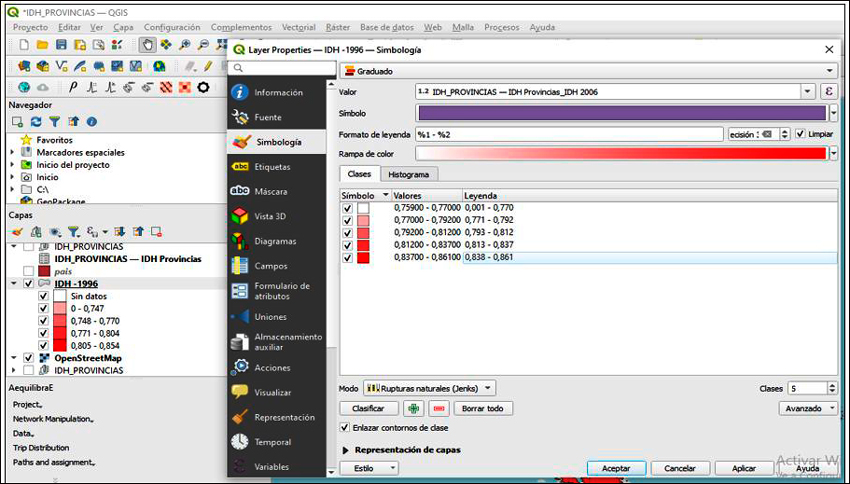Viewport: 850px width, 484px height.
Task: Open the Graduado renderer type dropdown
Action: point(588,71)
